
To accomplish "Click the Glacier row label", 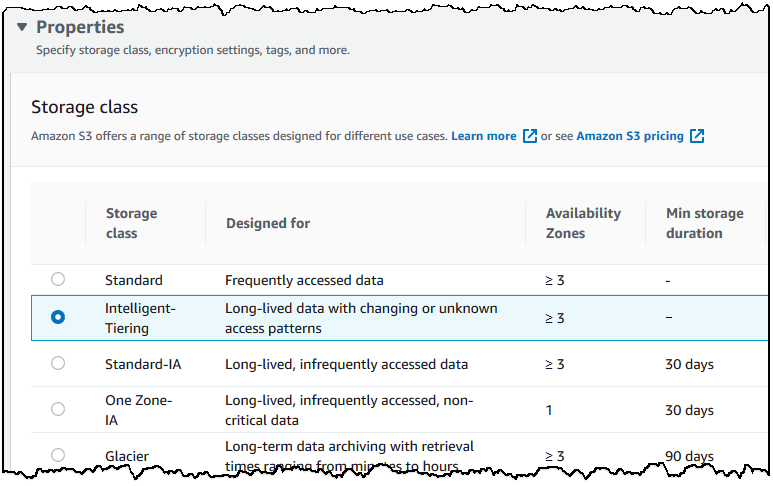I will tap(127, 456).
